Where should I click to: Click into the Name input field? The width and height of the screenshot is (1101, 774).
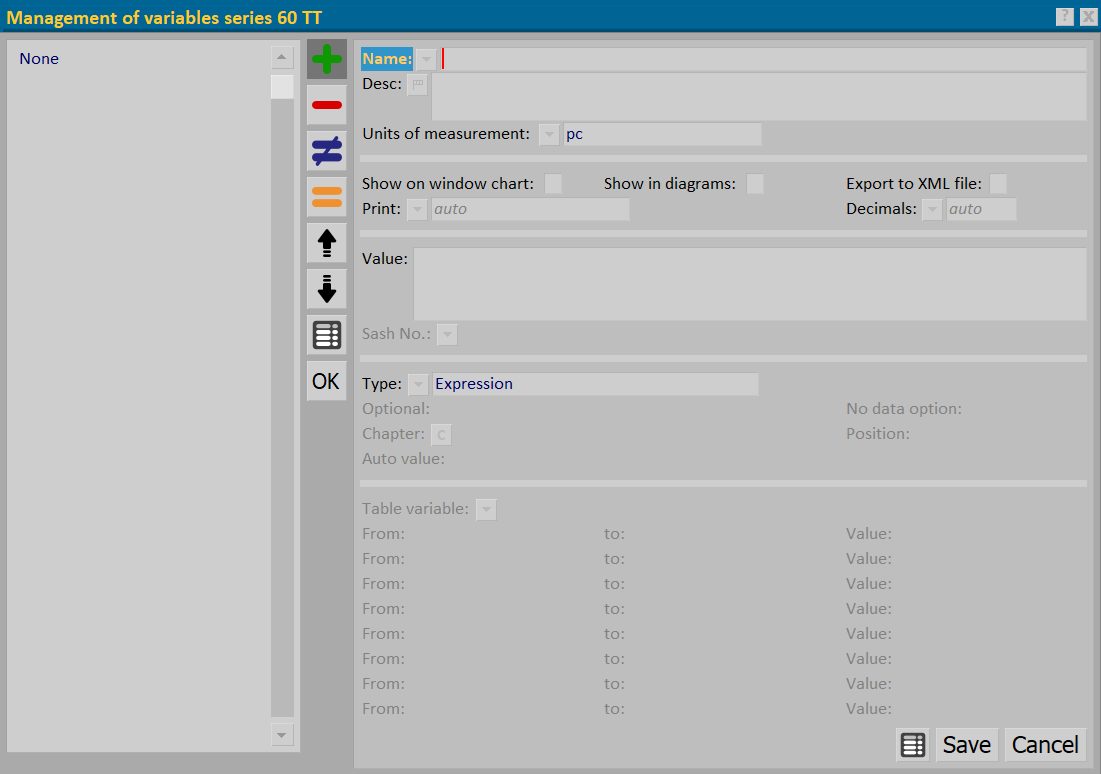pos(764,59)
